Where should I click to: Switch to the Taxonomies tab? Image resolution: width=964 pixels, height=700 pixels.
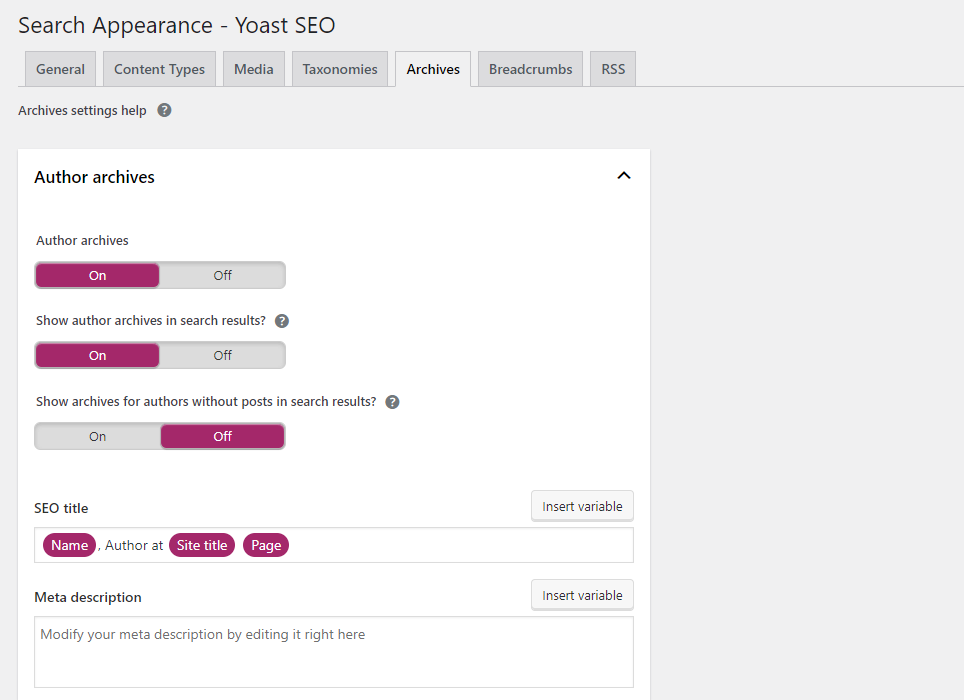tap(339, 68)
